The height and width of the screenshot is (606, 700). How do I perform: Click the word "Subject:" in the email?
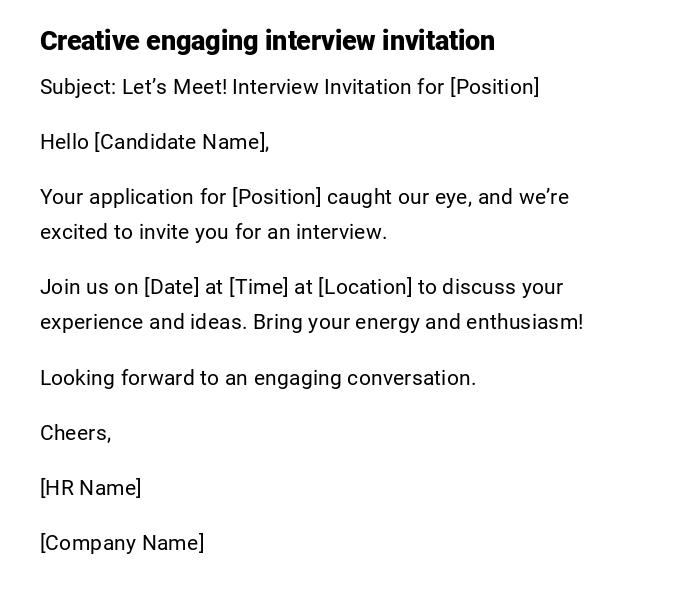(x=78, y=87)
